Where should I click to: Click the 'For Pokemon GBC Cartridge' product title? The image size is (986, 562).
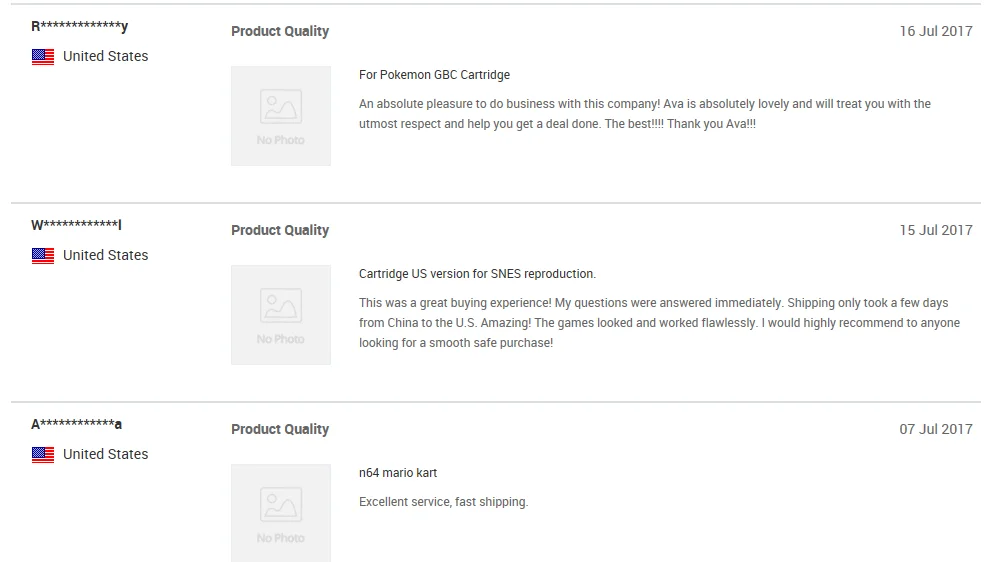pos(434,75)
